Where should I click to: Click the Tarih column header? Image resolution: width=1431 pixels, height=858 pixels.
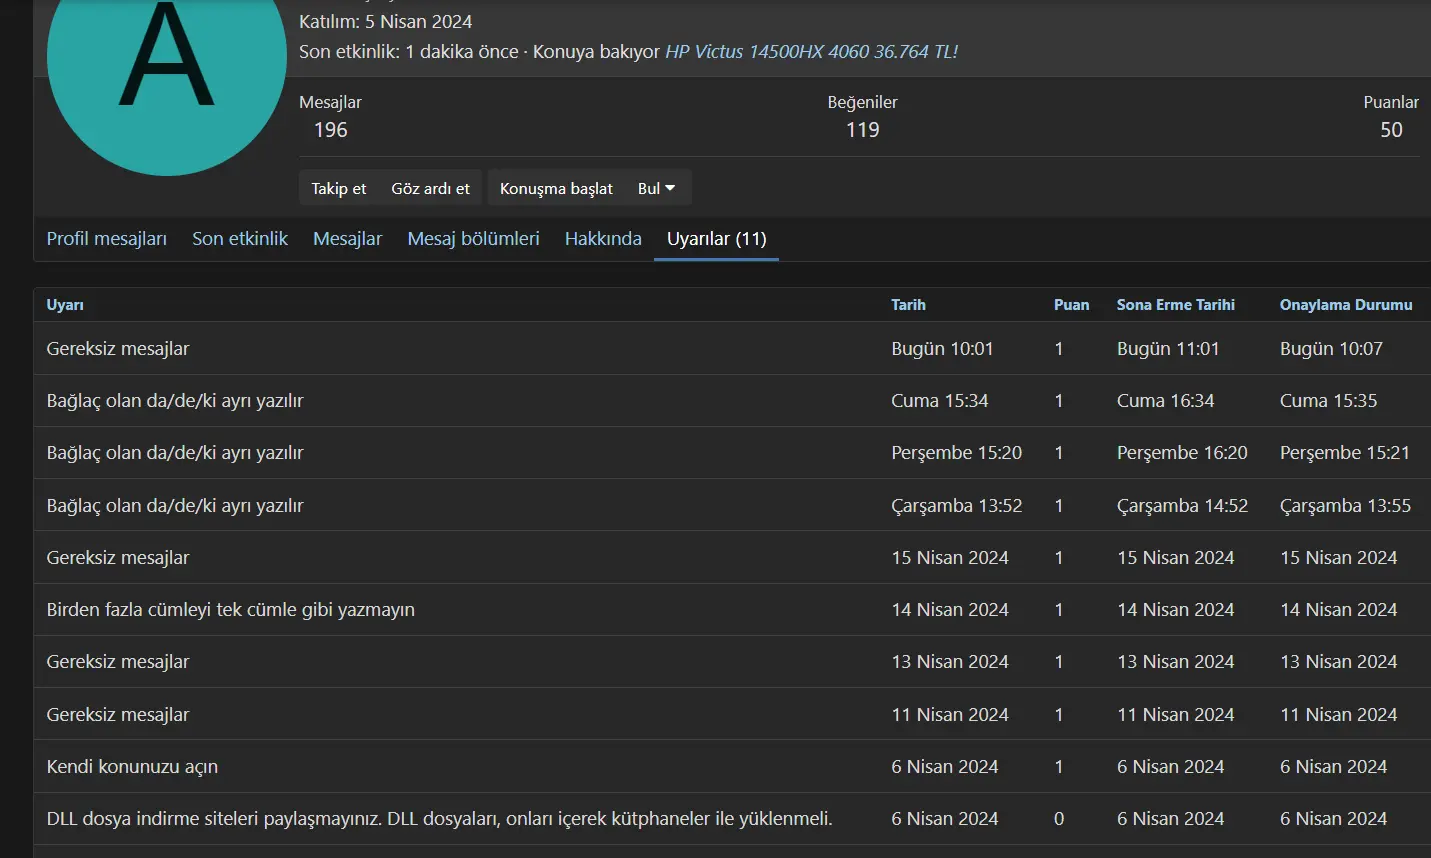point(908,305)
